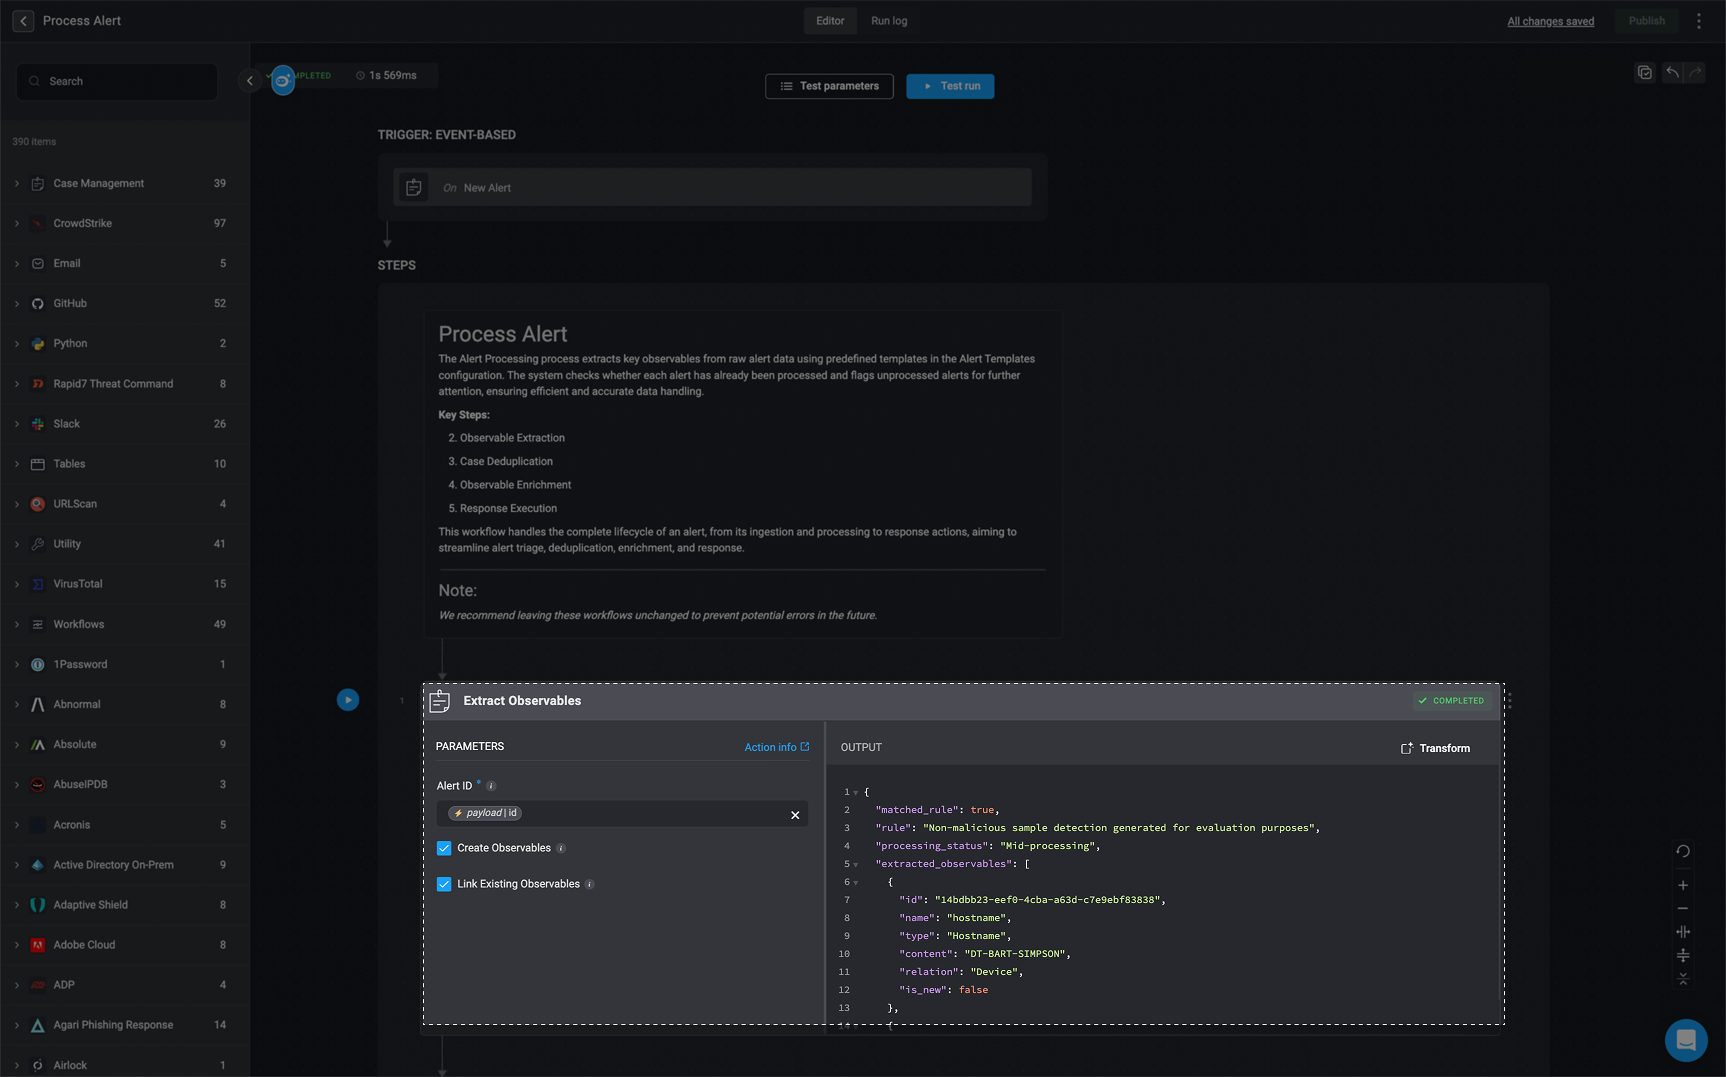Open the three-dot more options menu
The width and height of the screenshot is (1726, 1077).
pos(1699,21)
